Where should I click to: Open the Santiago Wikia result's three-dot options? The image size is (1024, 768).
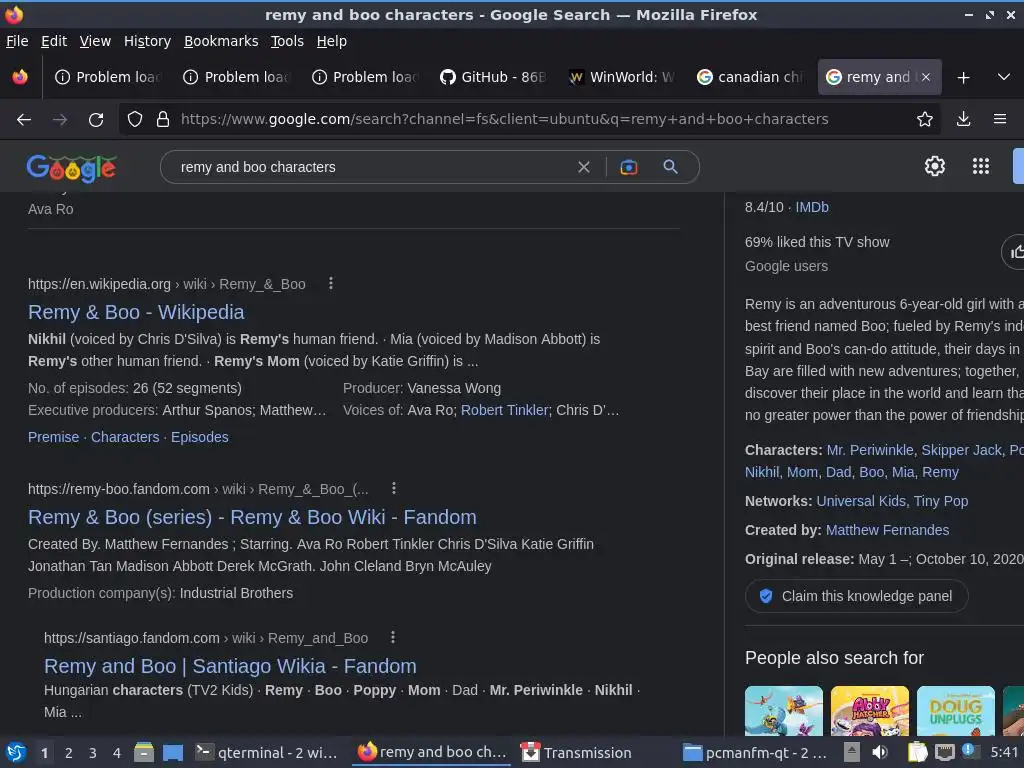[392, 637]
